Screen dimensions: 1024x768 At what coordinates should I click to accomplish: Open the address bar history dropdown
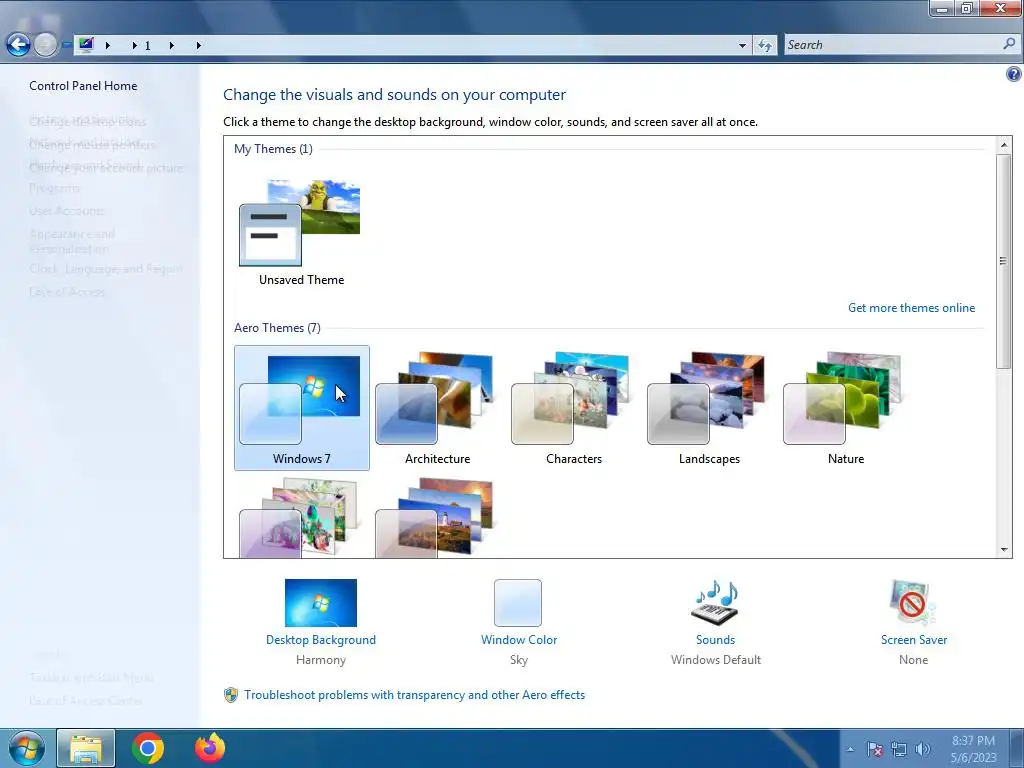click(742, 45)
